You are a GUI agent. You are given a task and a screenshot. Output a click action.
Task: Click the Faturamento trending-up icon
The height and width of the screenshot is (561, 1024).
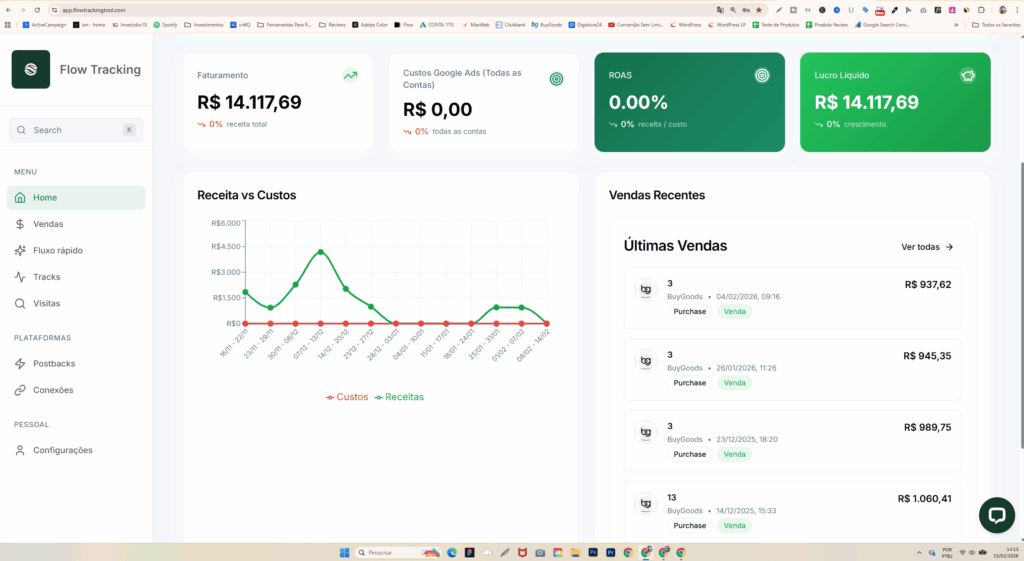[x=351, y=75]
